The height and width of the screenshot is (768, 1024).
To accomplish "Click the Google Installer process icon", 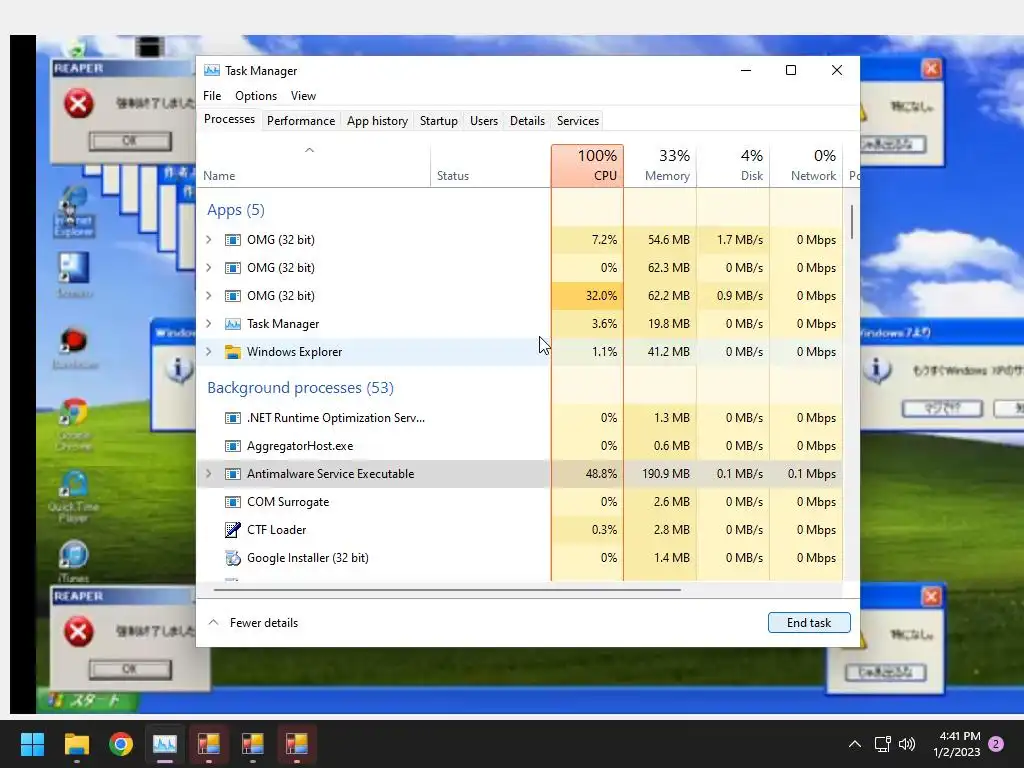I will [x=232, y=558].
